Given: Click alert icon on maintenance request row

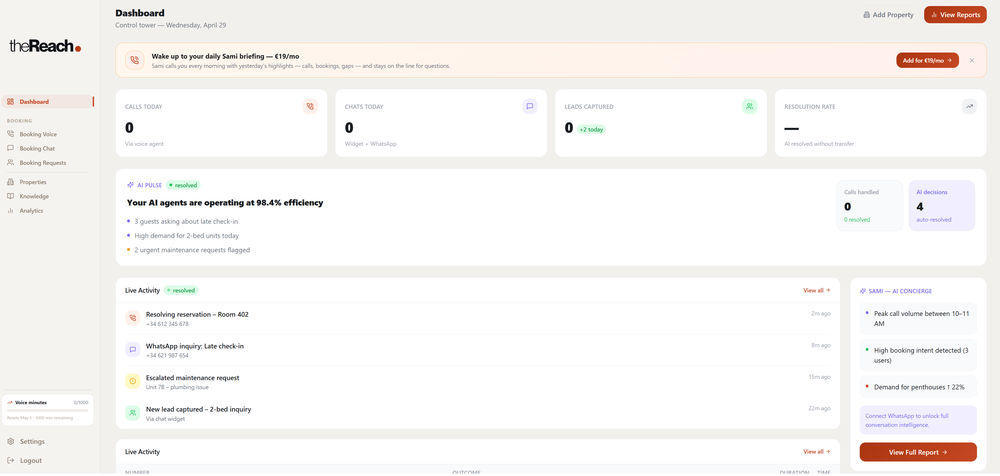Looking at the screenshot, I should click(x=133, y=381).
